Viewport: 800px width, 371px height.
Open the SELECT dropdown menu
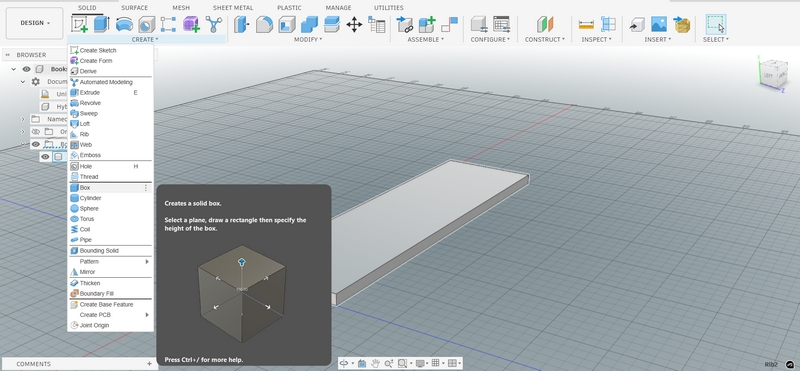click(x=716, y=39)
